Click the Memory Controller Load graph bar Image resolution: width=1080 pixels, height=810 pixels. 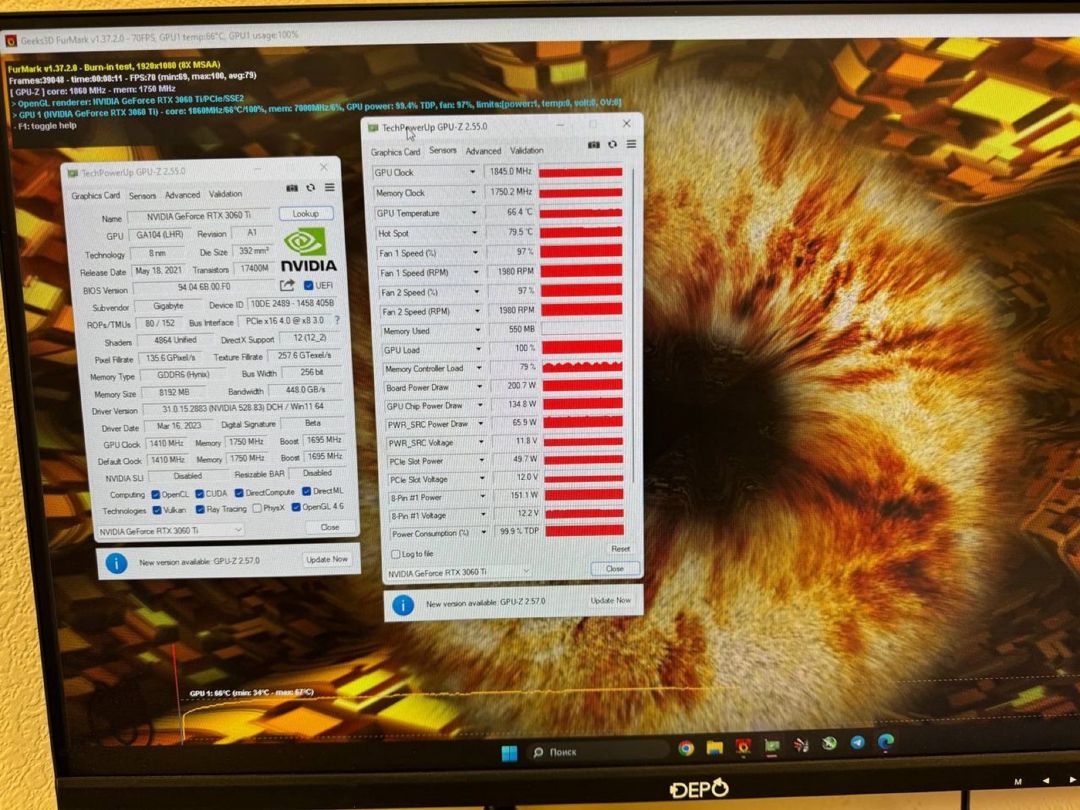[x=582, y=366]
